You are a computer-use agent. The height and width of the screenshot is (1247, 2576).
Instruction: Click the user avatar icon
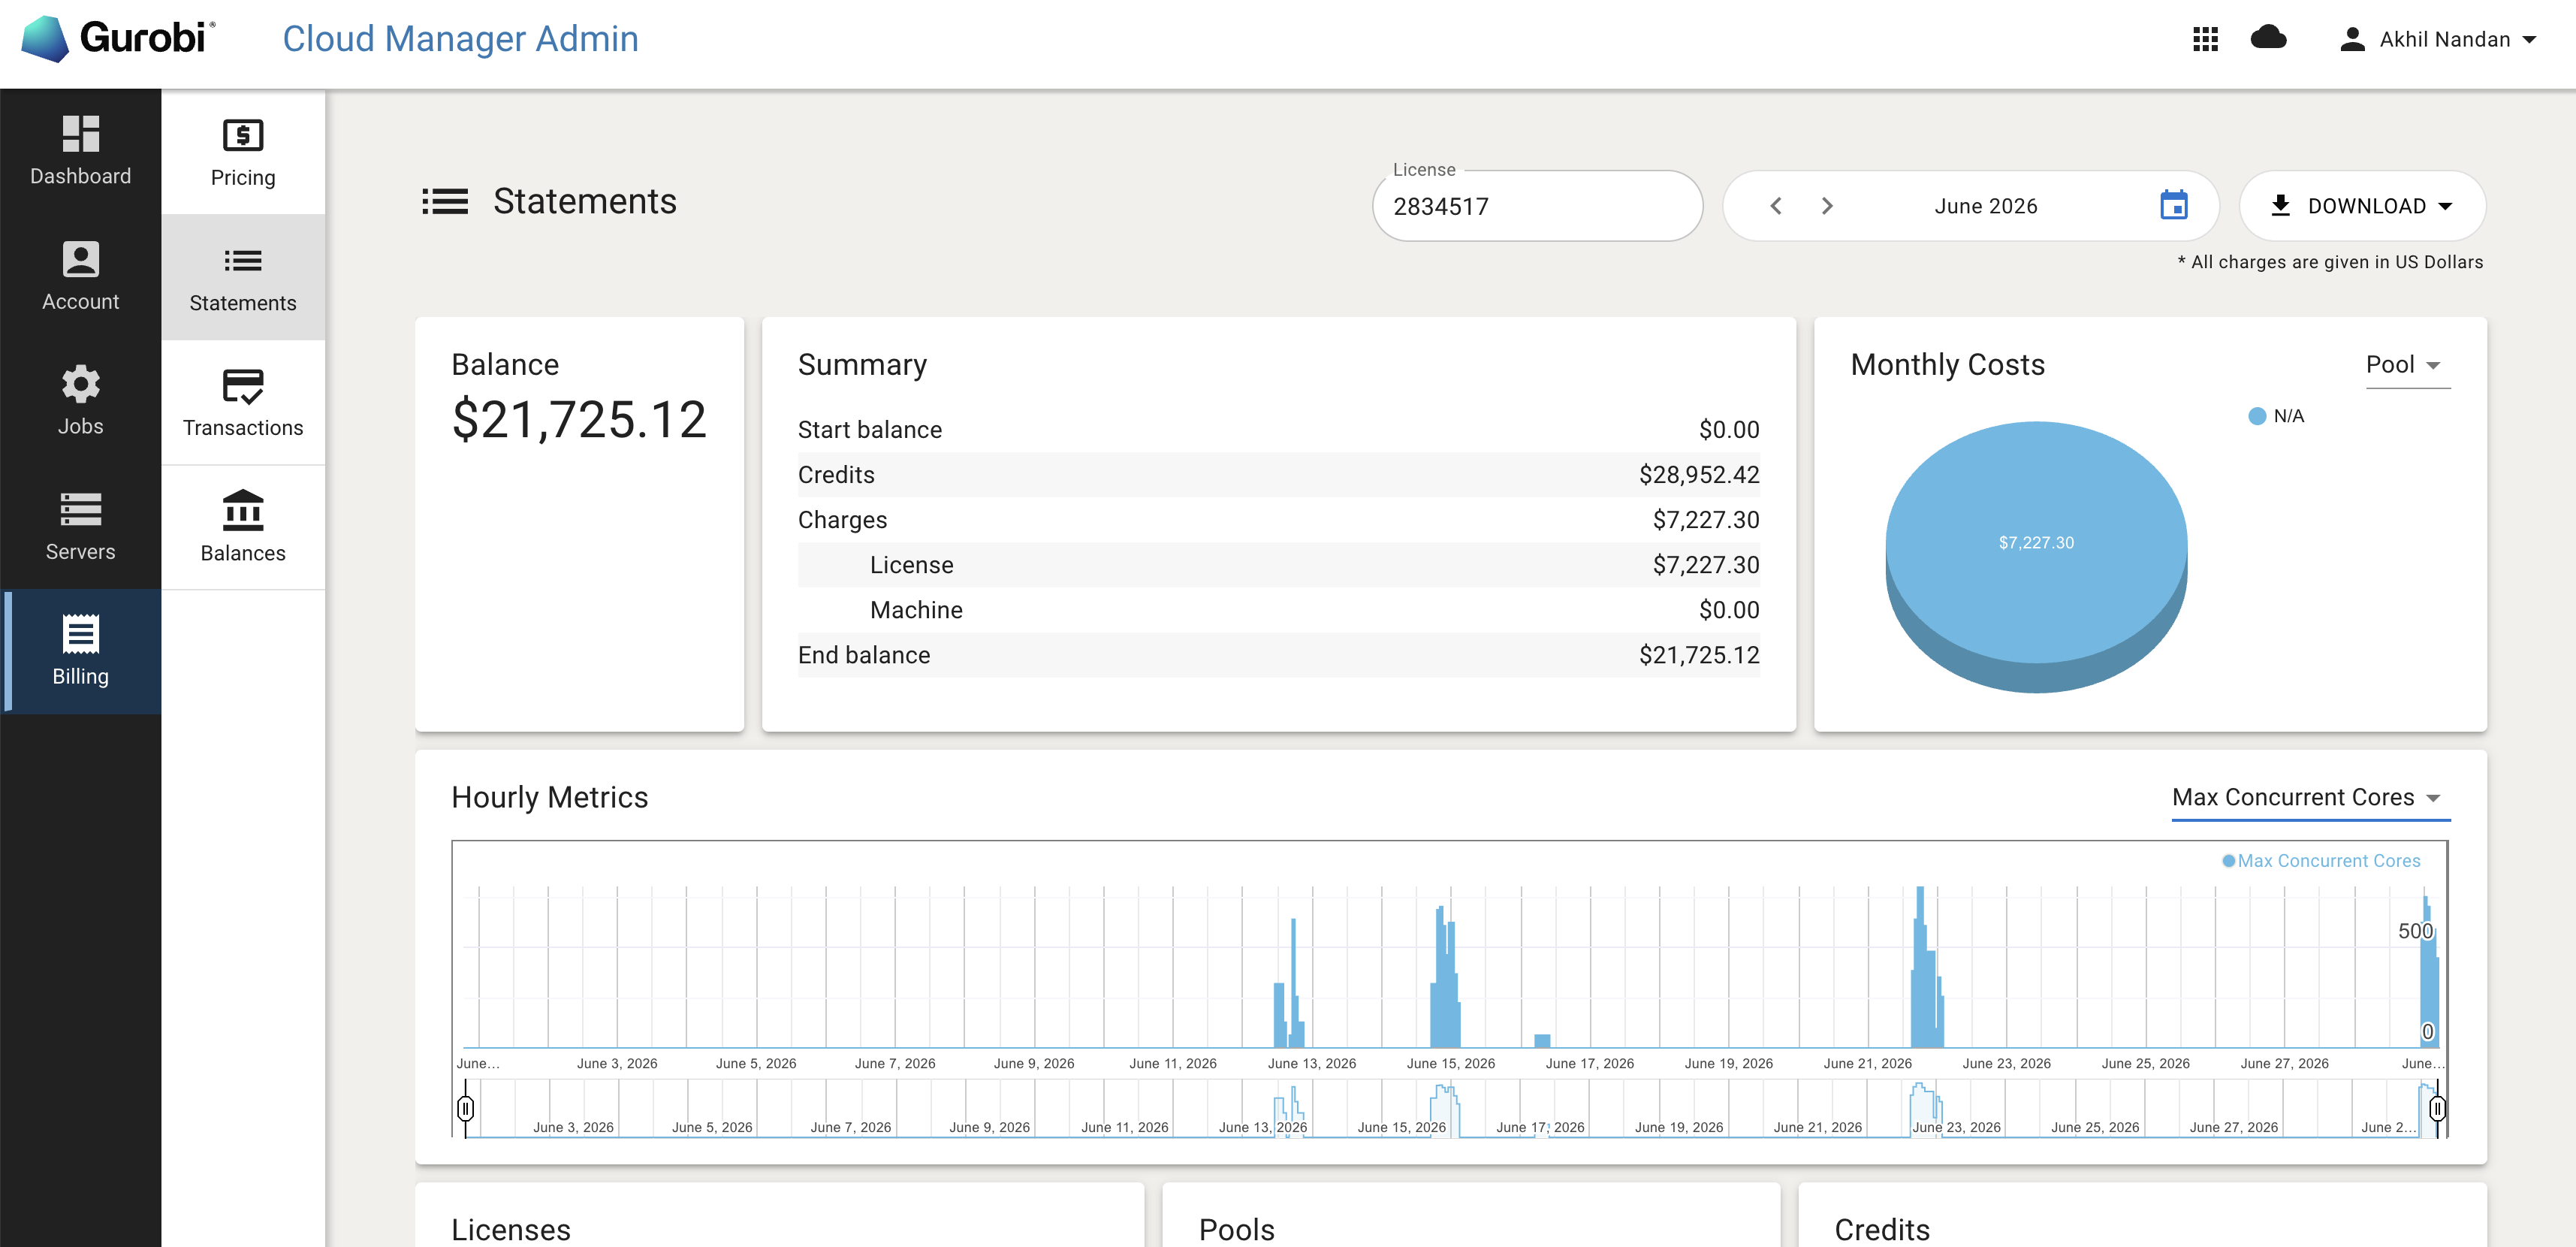tap(2352, 39)
